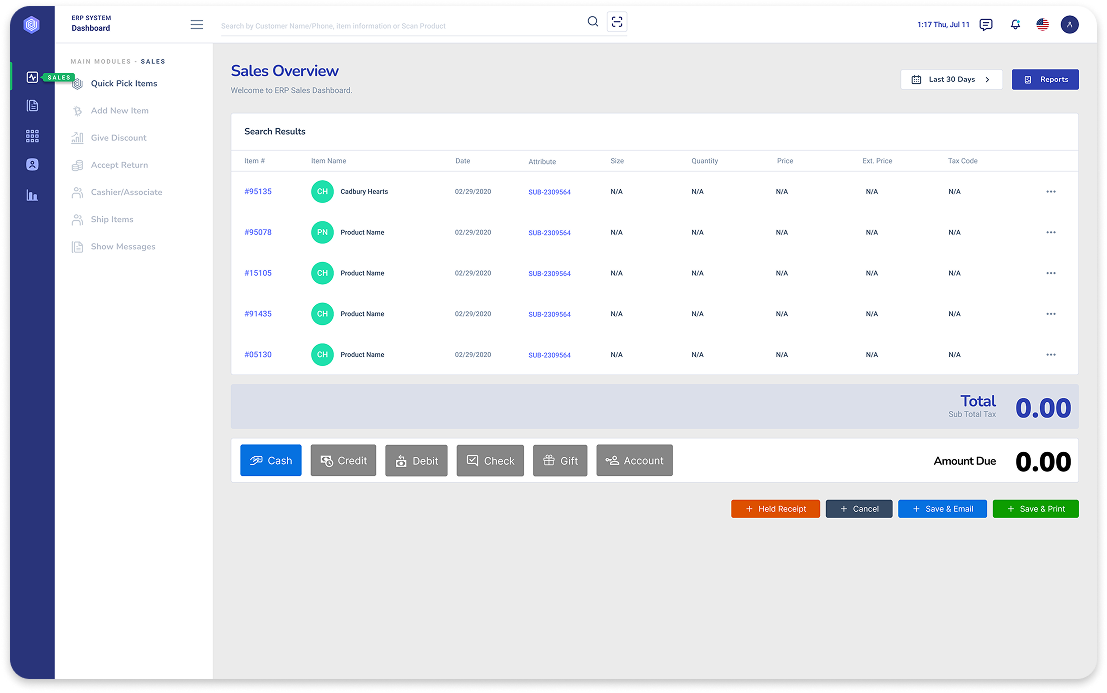Choose Check payment method

point(490,461)
